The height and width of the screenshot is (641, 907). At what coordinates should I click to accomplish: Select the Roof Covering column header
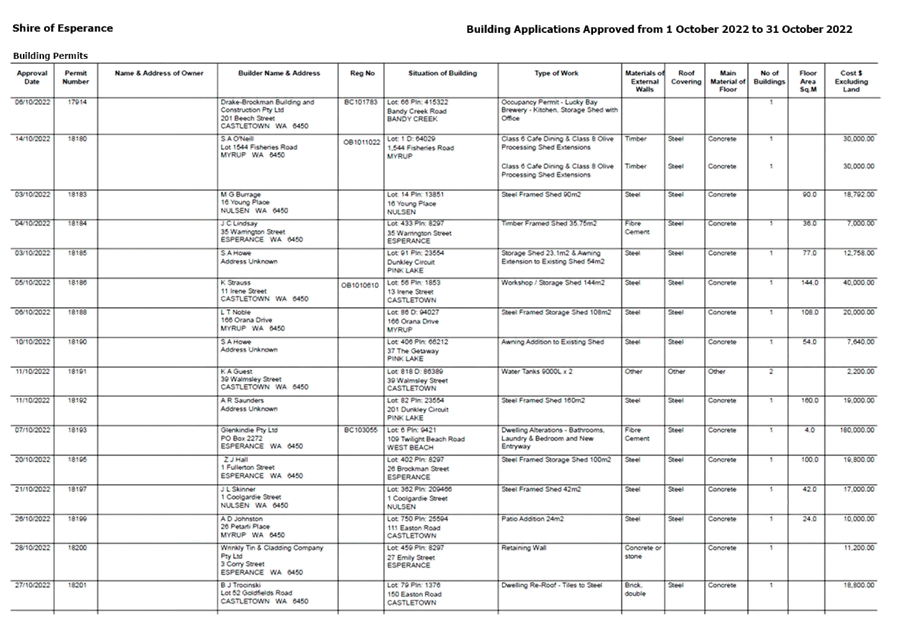click(685, 78)
